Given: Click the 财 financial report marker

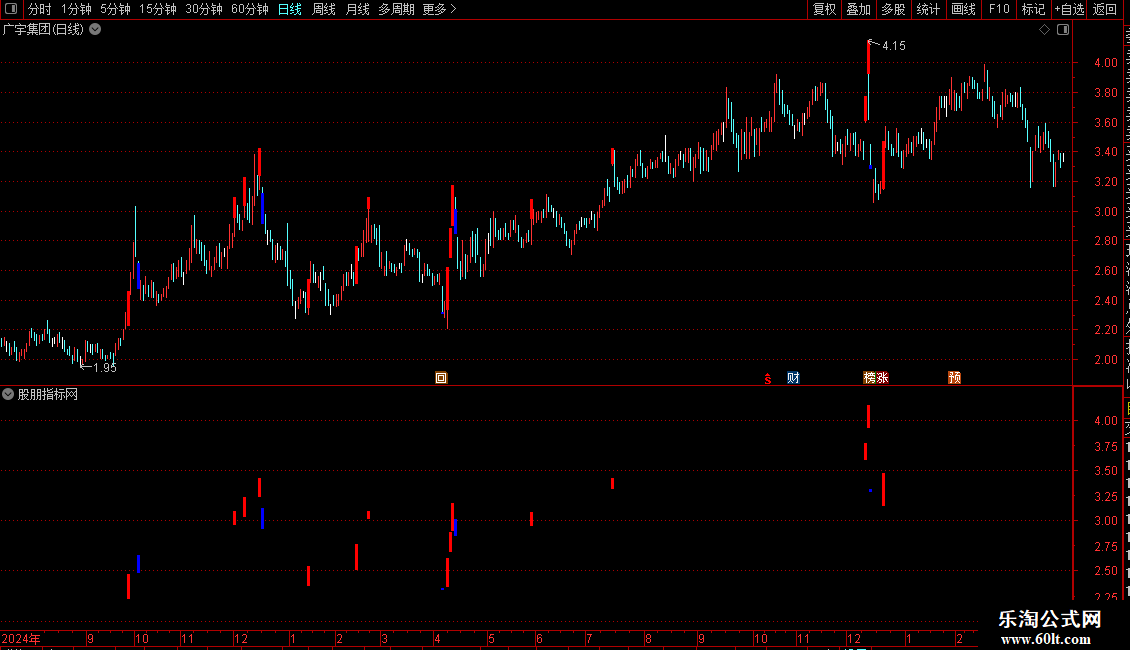Looking at the screenshot, I should [x=793, y=378].
